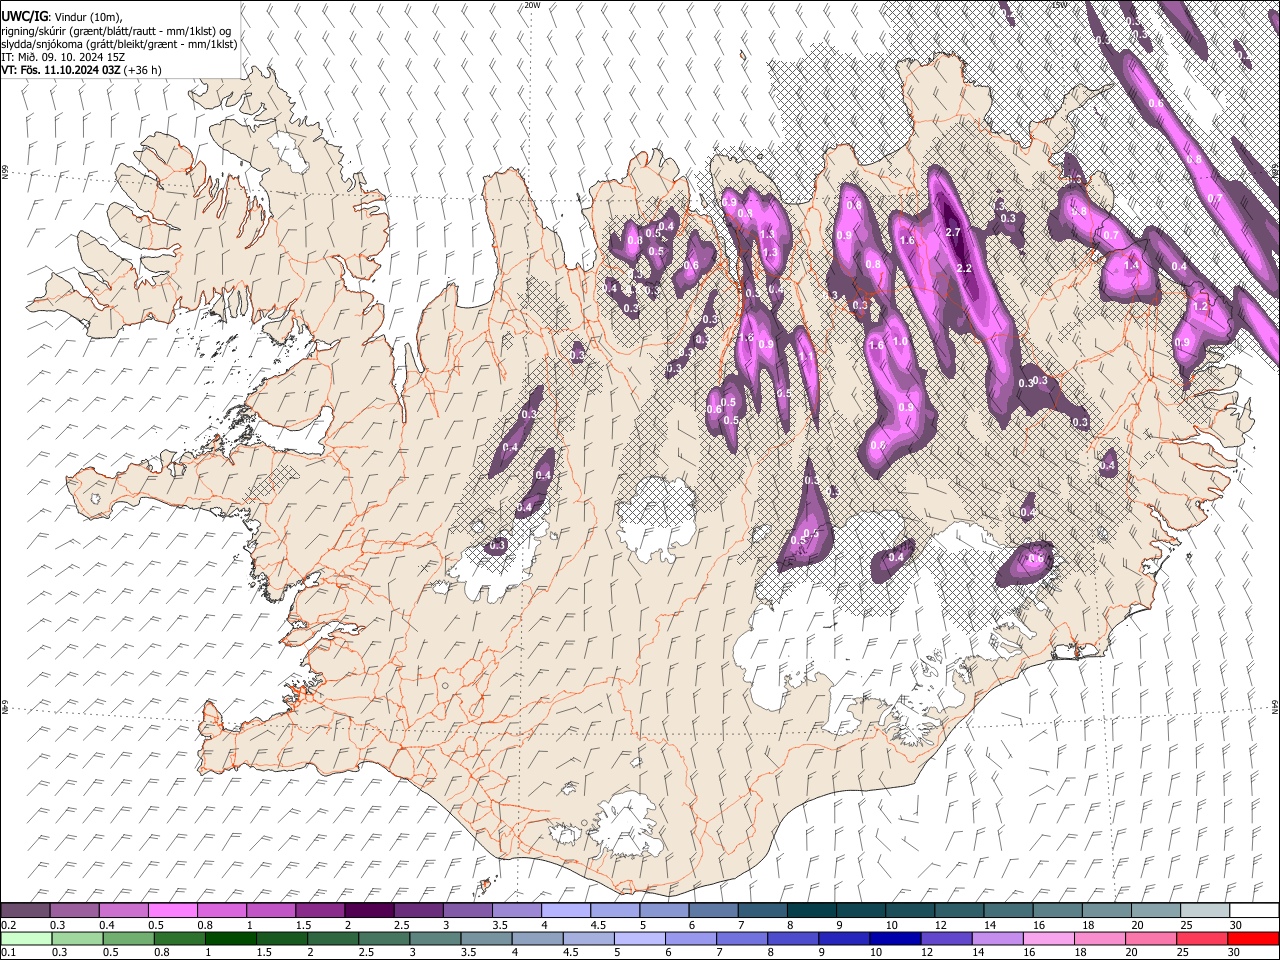Screen dimensions: 1280x960
Task: Click the rain legend swatch starting at 20
Action: pos(1151,938)
